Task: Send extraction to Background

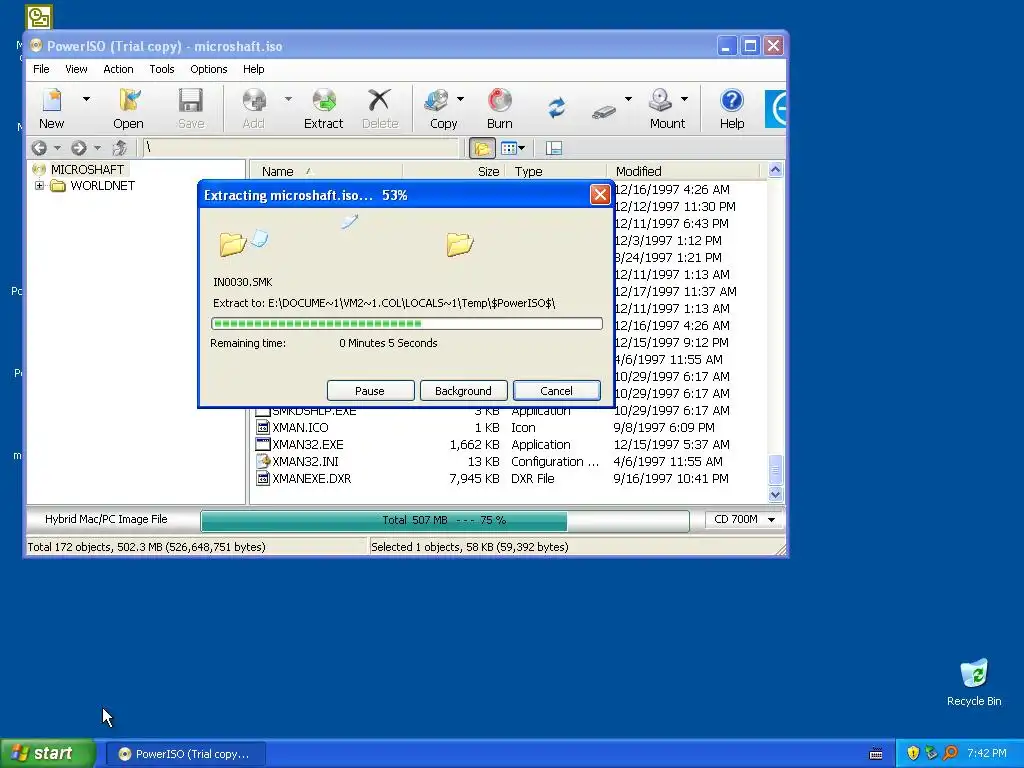Action: (464, 391)
